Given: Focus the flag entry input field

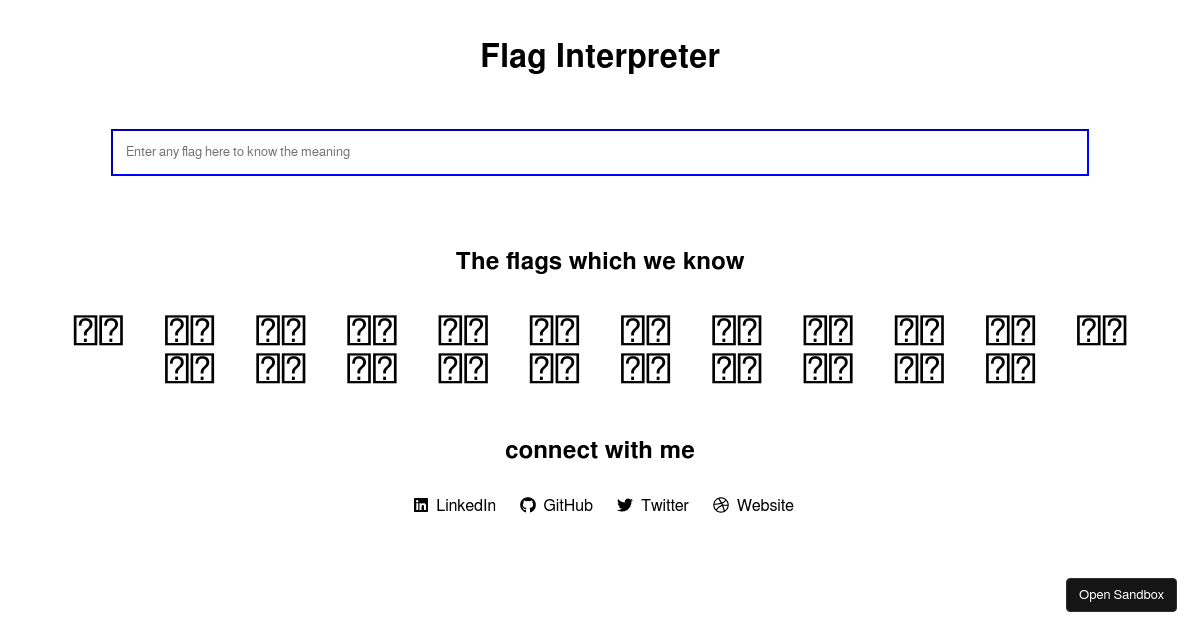Looking at the screenshot, I should [x=600, y=152].
